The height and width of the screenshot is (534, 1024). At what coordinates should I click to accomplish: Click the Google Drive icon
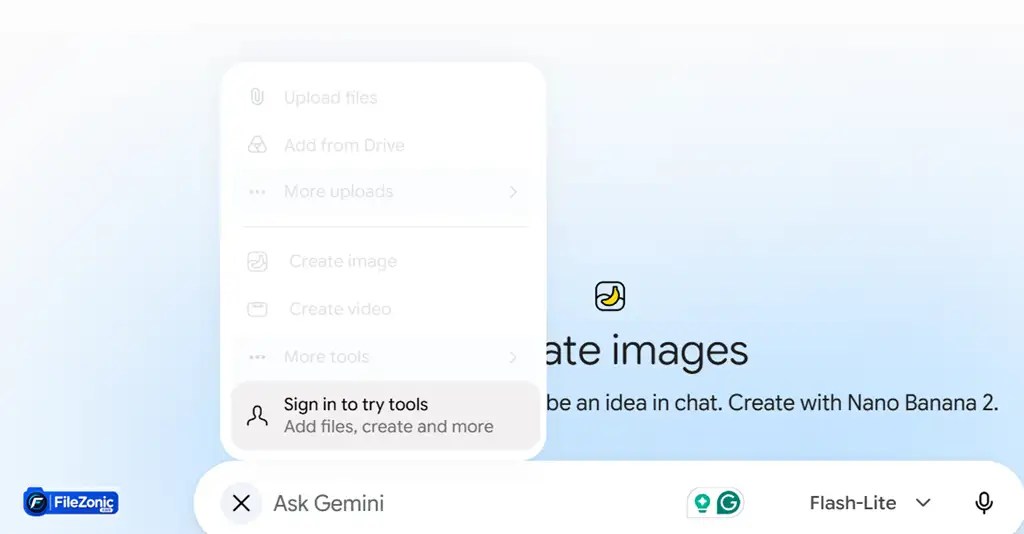point(257,145)
